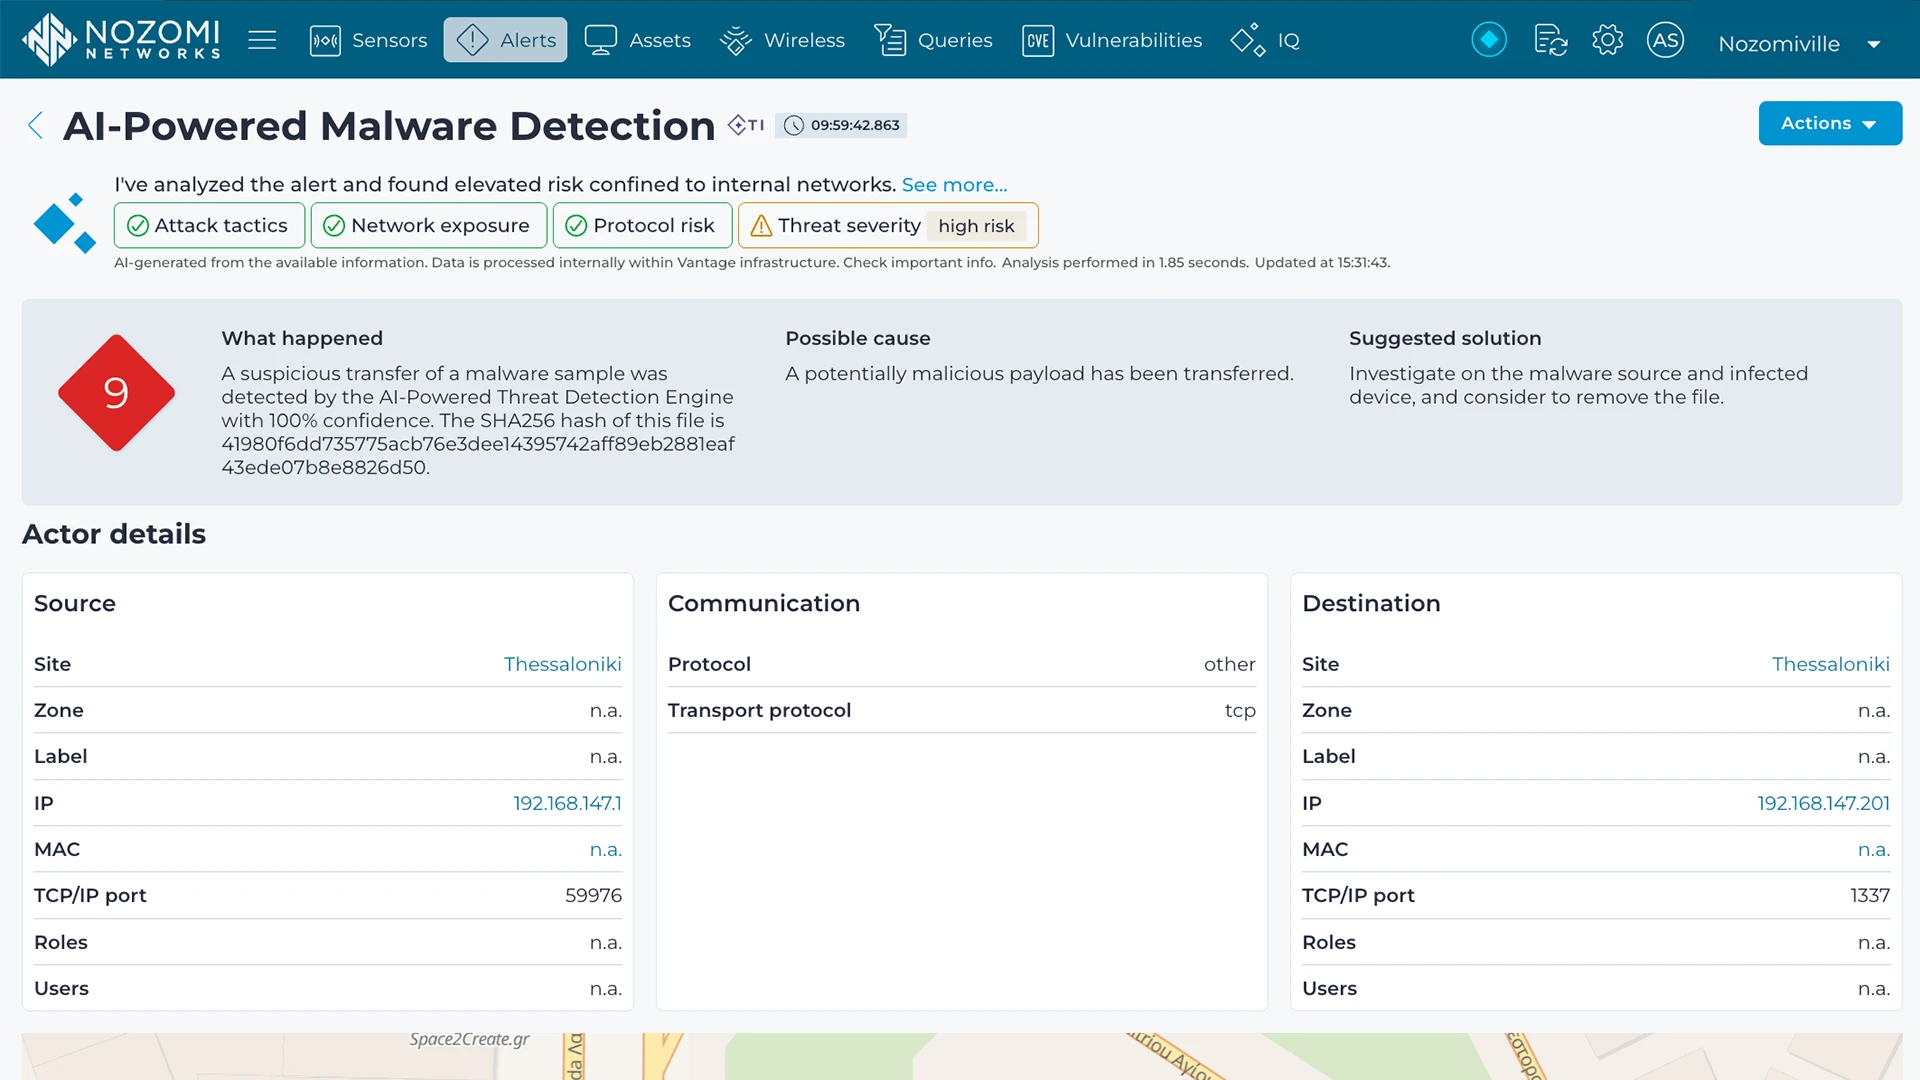Open the Network exposure chip
Viewport: 1920px width, 1080px height.
click(429, 226)
